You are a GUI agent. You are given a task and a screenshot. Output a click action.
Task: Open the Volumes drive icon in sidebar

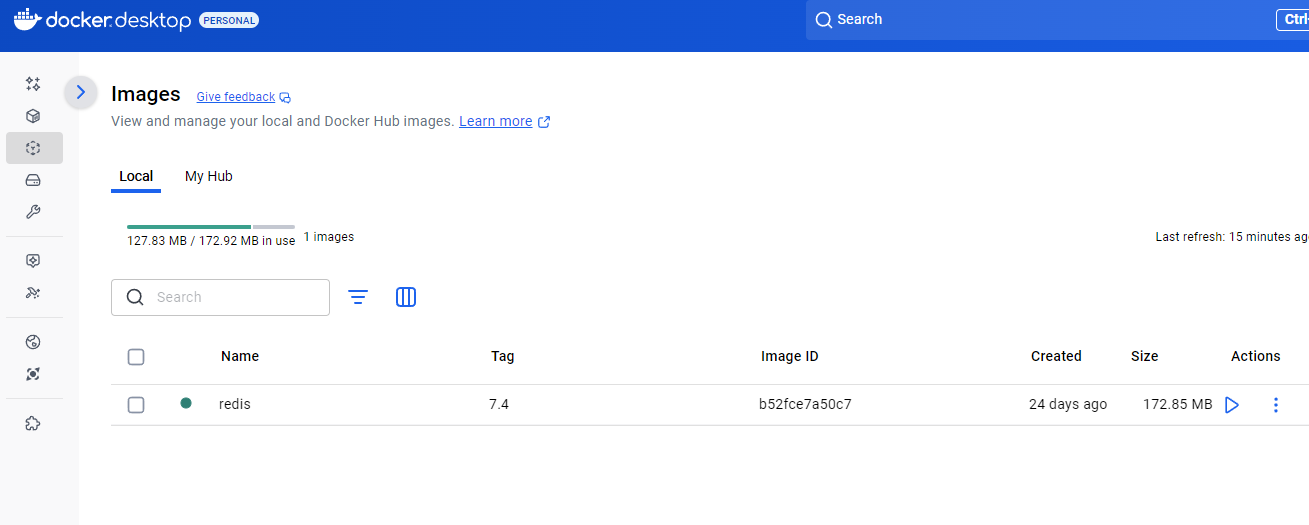click(33, 180)
